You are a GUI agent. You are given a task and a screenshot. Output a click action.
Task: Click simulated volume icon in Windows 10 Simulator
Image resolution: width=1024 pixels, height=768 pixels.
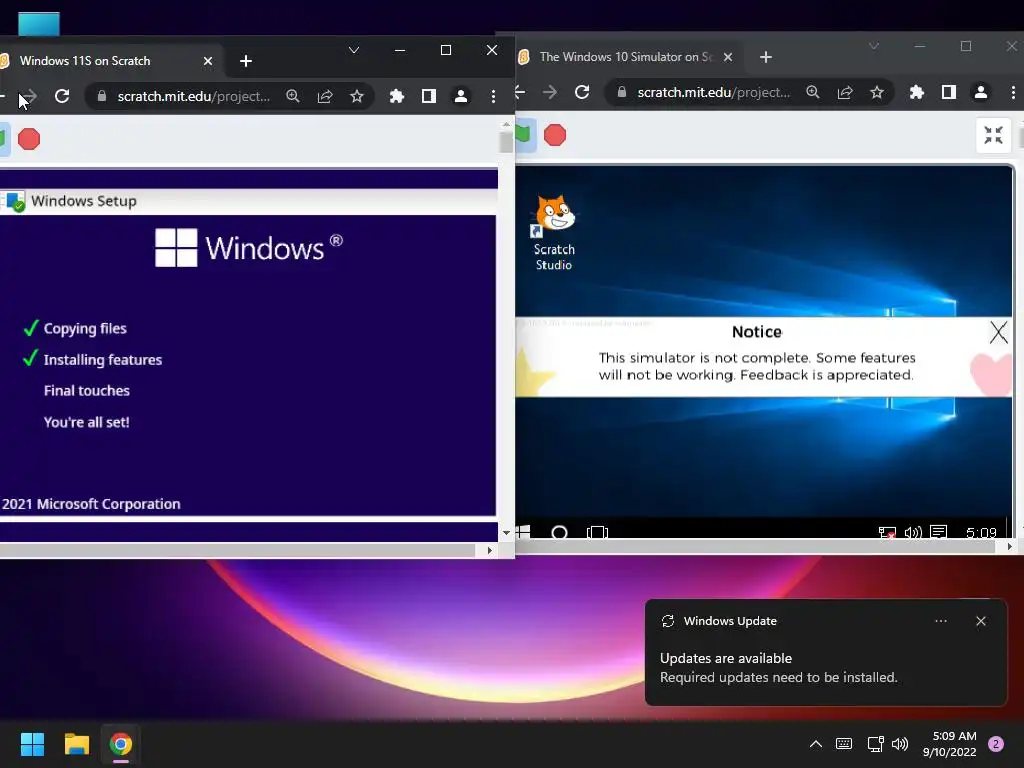[913, 532]
